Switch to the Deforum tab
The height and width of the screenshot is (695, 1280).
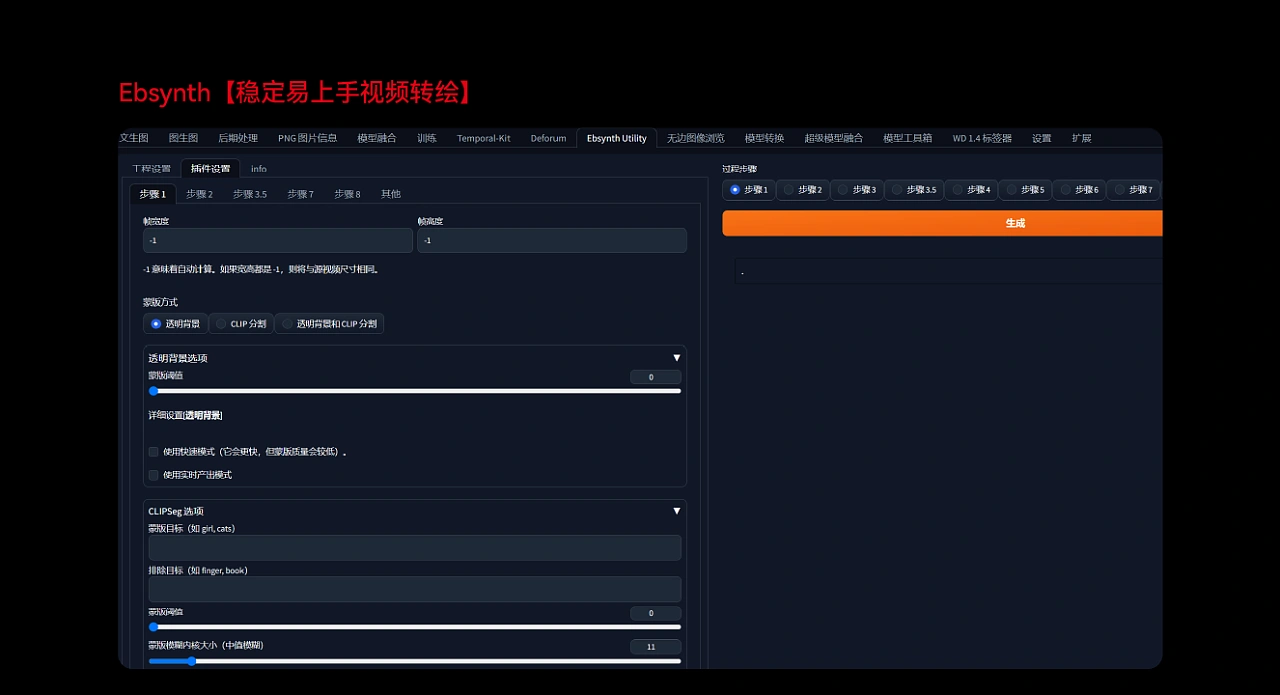pos(548,138)
